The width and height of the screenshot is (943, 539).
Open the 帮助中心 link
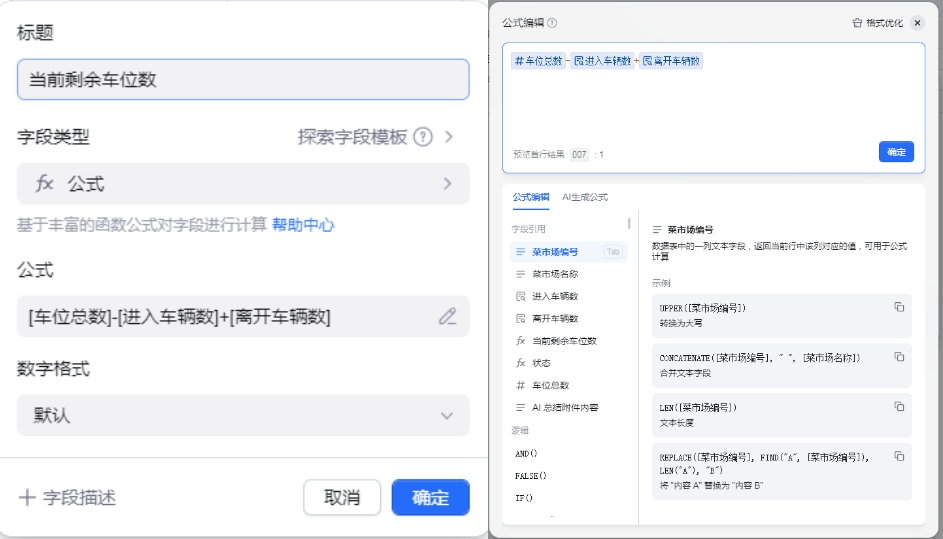click(303, 225)
